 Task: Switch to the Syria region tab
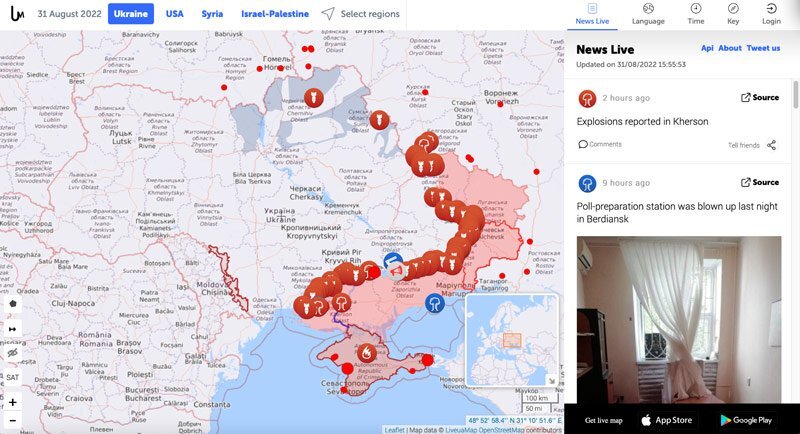212,14
